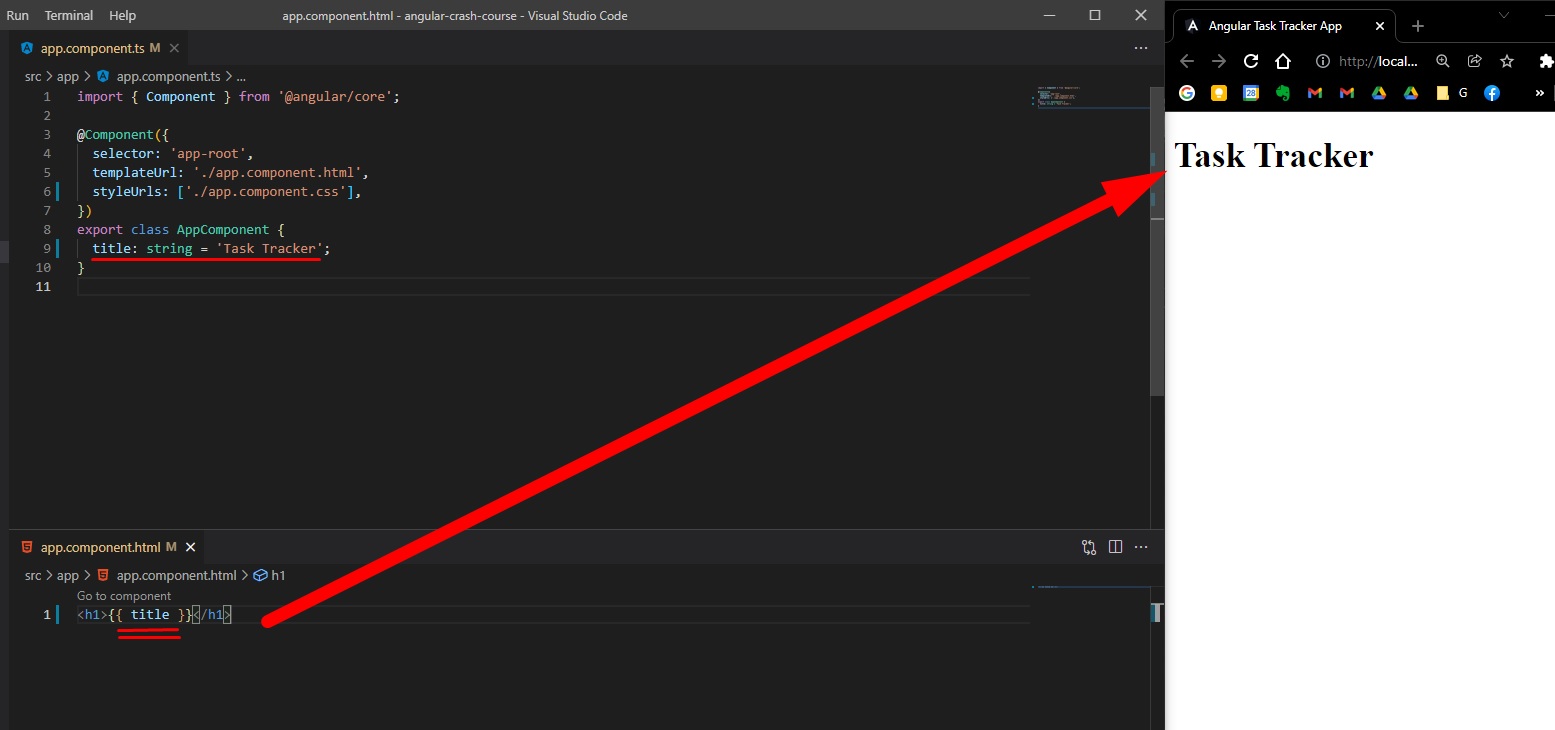Click the Split Editor icon in the bottom editor
Screen dimensions: 1555x730
(1116, 547)
